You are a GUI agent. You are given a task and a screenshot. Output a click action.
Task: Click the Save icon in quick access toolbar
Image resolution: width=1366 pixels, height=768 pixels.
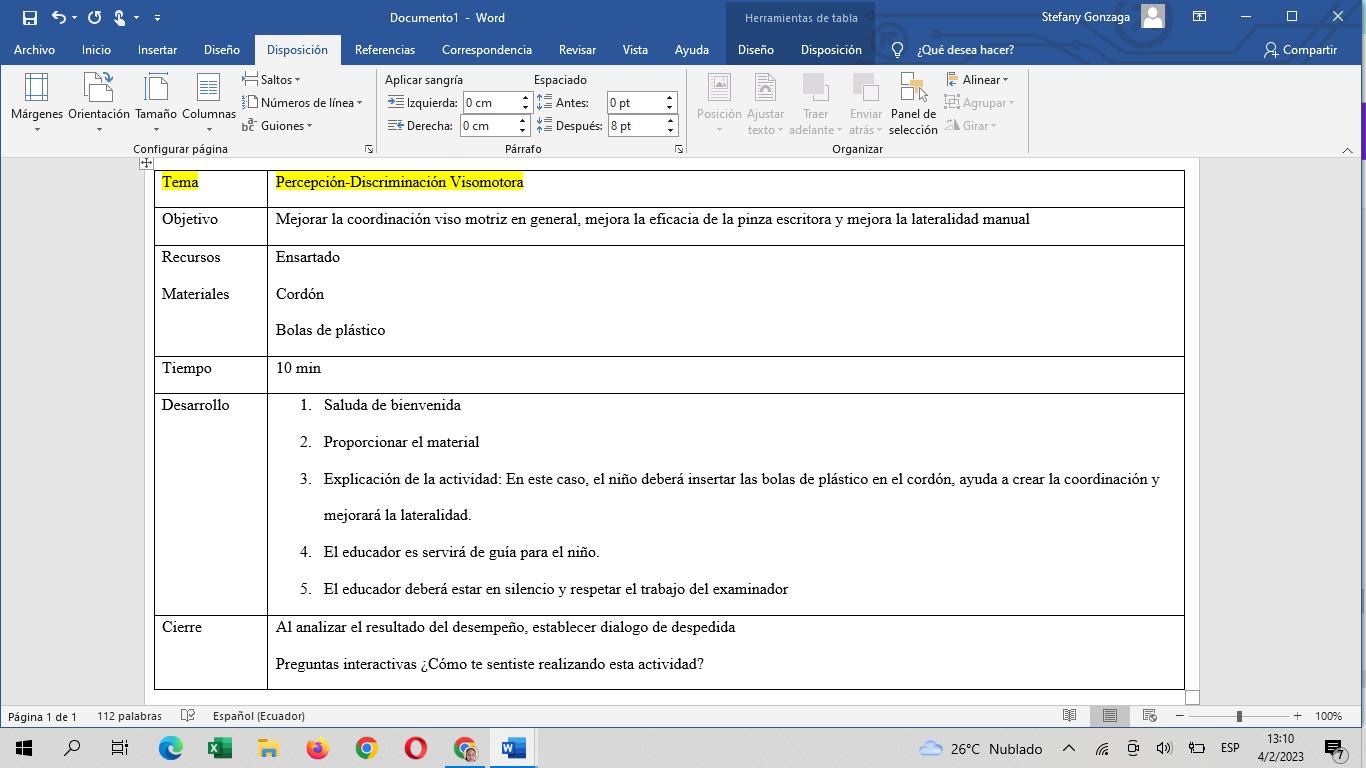[x=29, y=17]
